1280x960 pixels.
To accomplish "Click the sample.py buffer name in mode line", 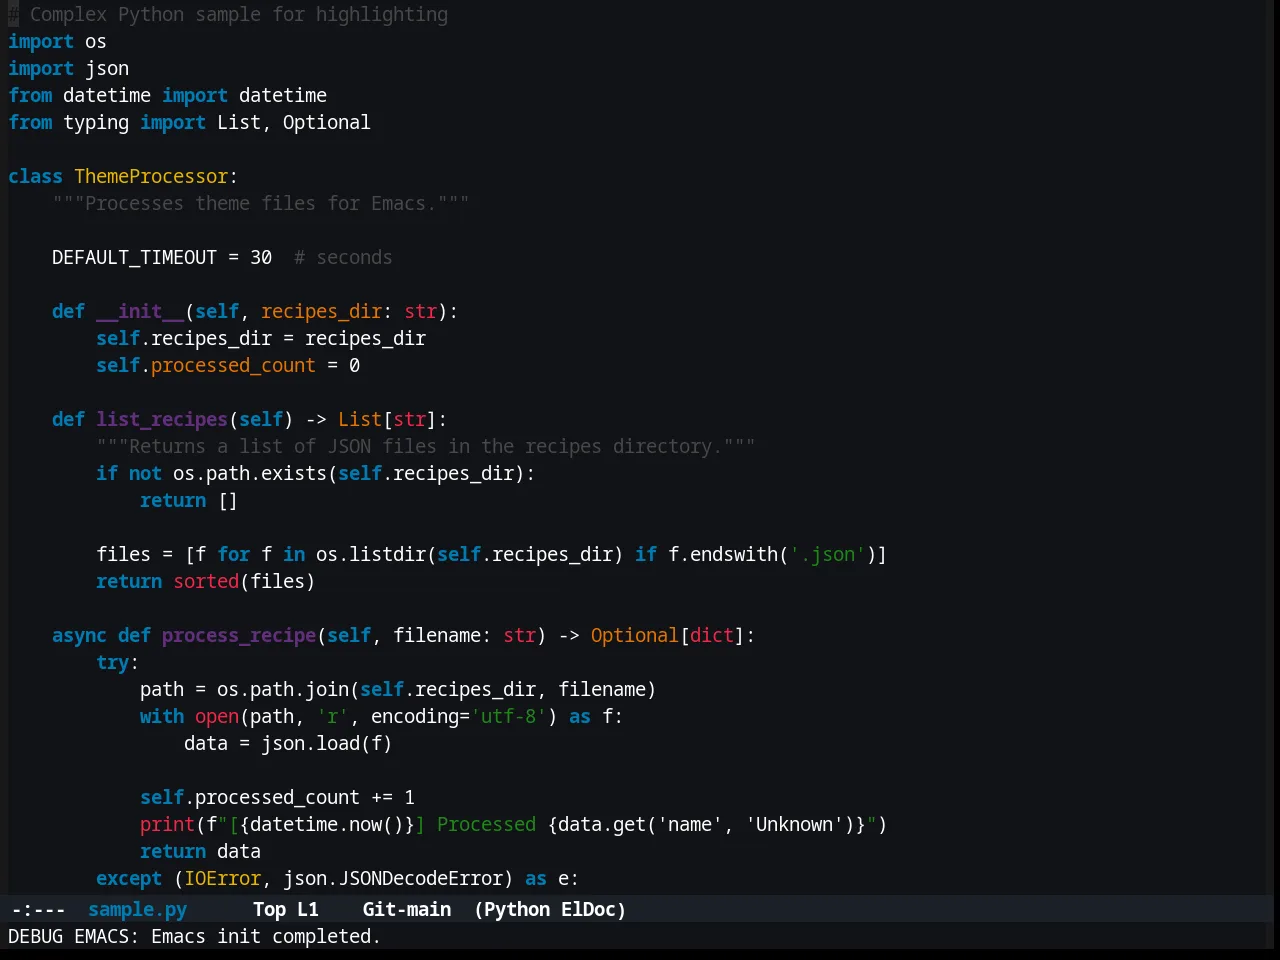I will 137,909.
